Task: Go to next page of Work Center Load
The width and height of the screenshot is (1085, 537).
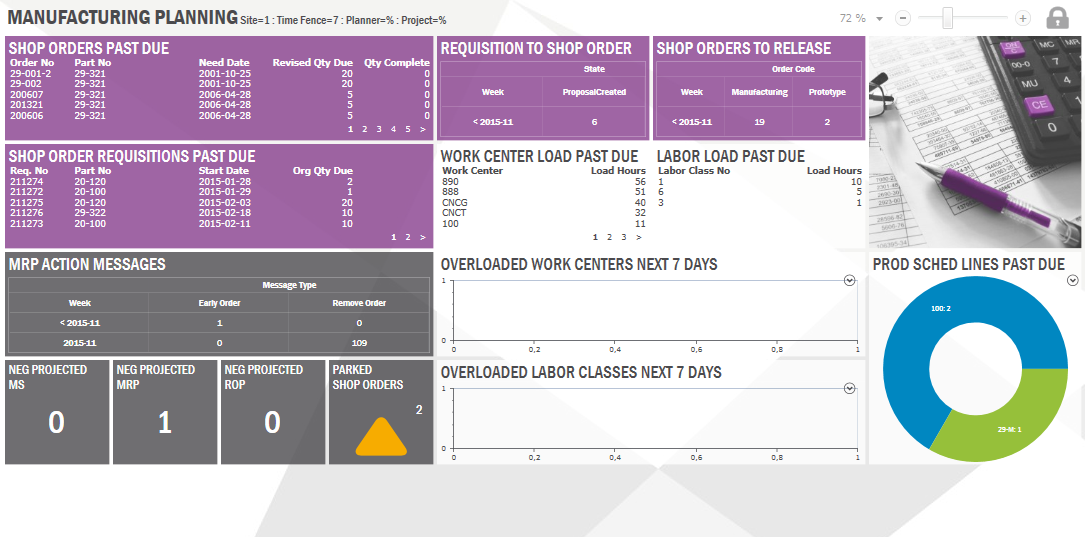Action: coord(639,237)
